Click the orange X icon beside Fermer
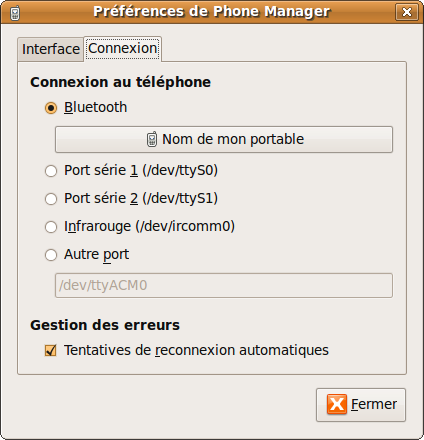This screenshot has width=424, height=440. tap(337, 404)
